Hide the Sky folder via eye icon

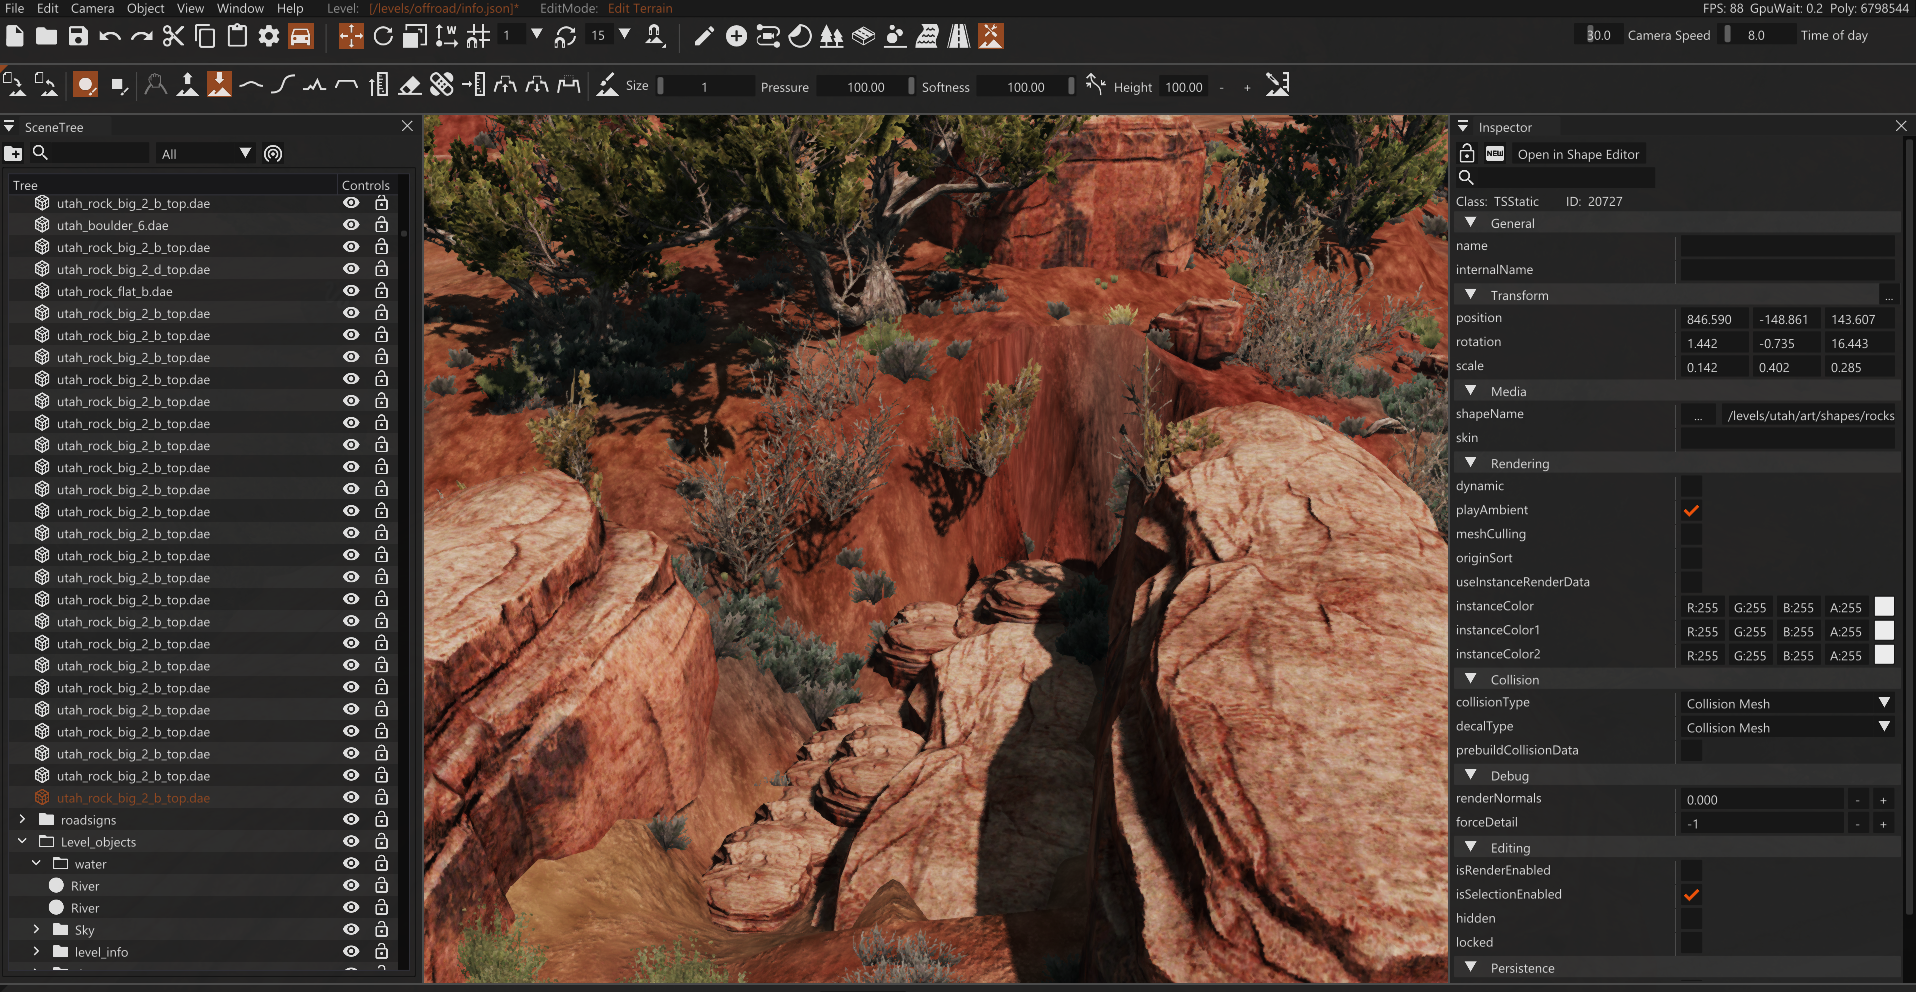pos(351,929)
